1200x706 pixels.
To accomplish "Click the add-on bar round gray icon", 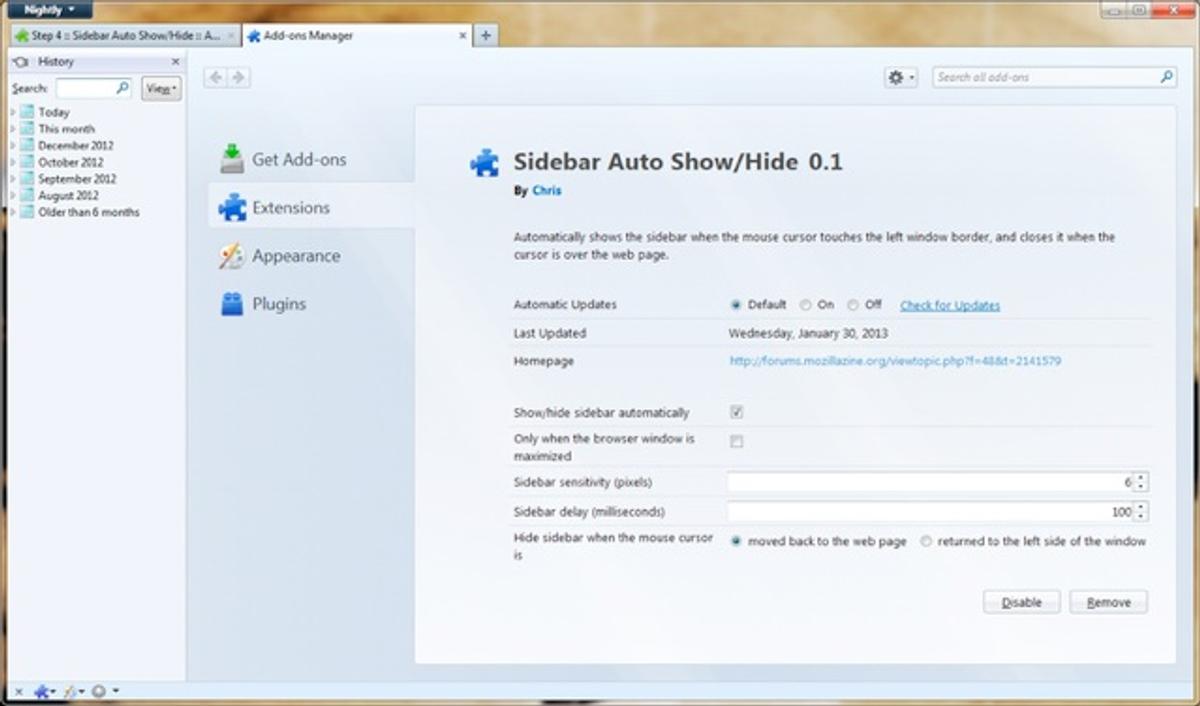I will click(99, 692).
